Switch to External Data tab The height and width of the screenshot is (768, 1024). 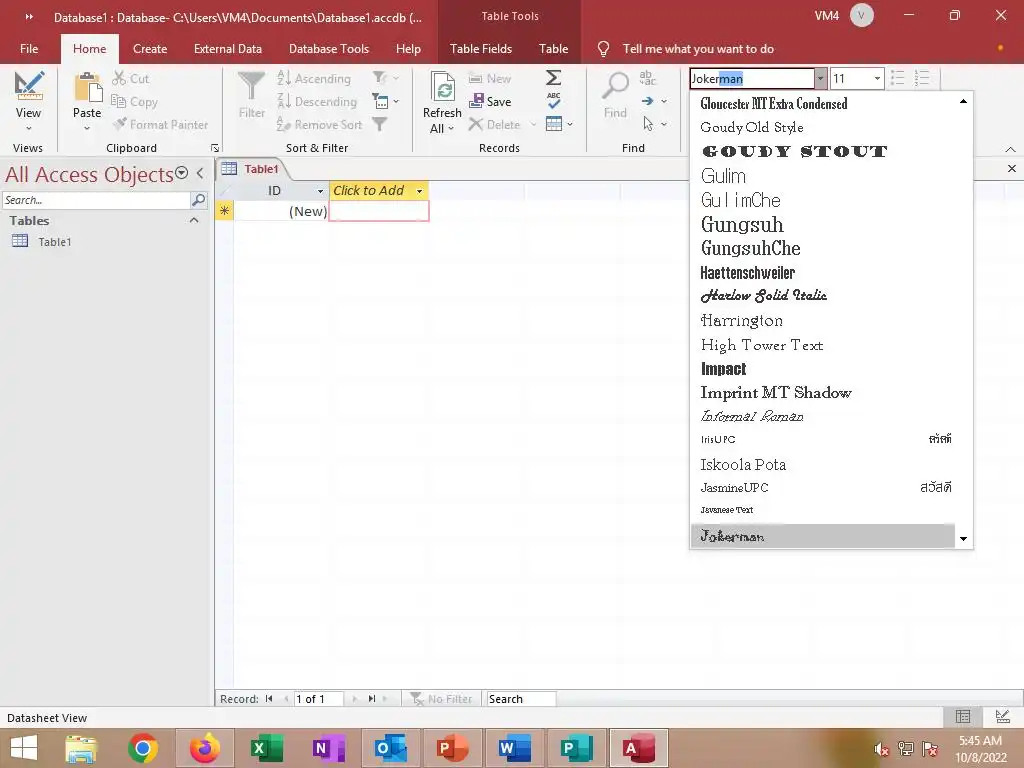point(228,49)
